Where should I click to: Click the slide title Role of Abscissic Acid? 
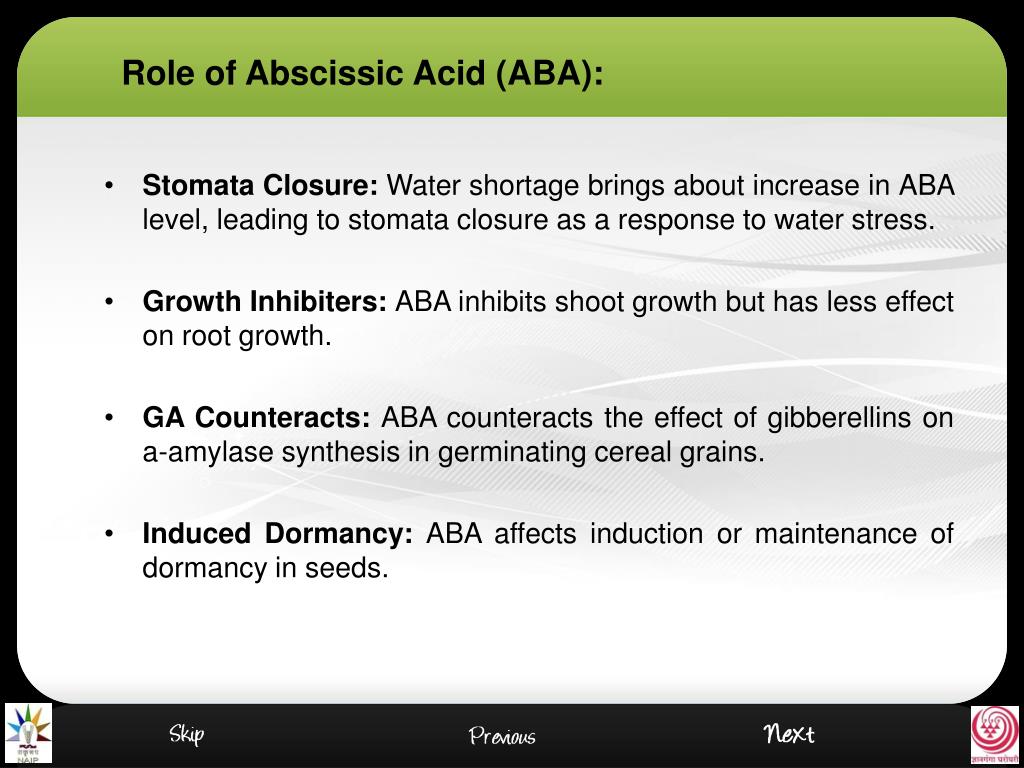pos(362,72)
